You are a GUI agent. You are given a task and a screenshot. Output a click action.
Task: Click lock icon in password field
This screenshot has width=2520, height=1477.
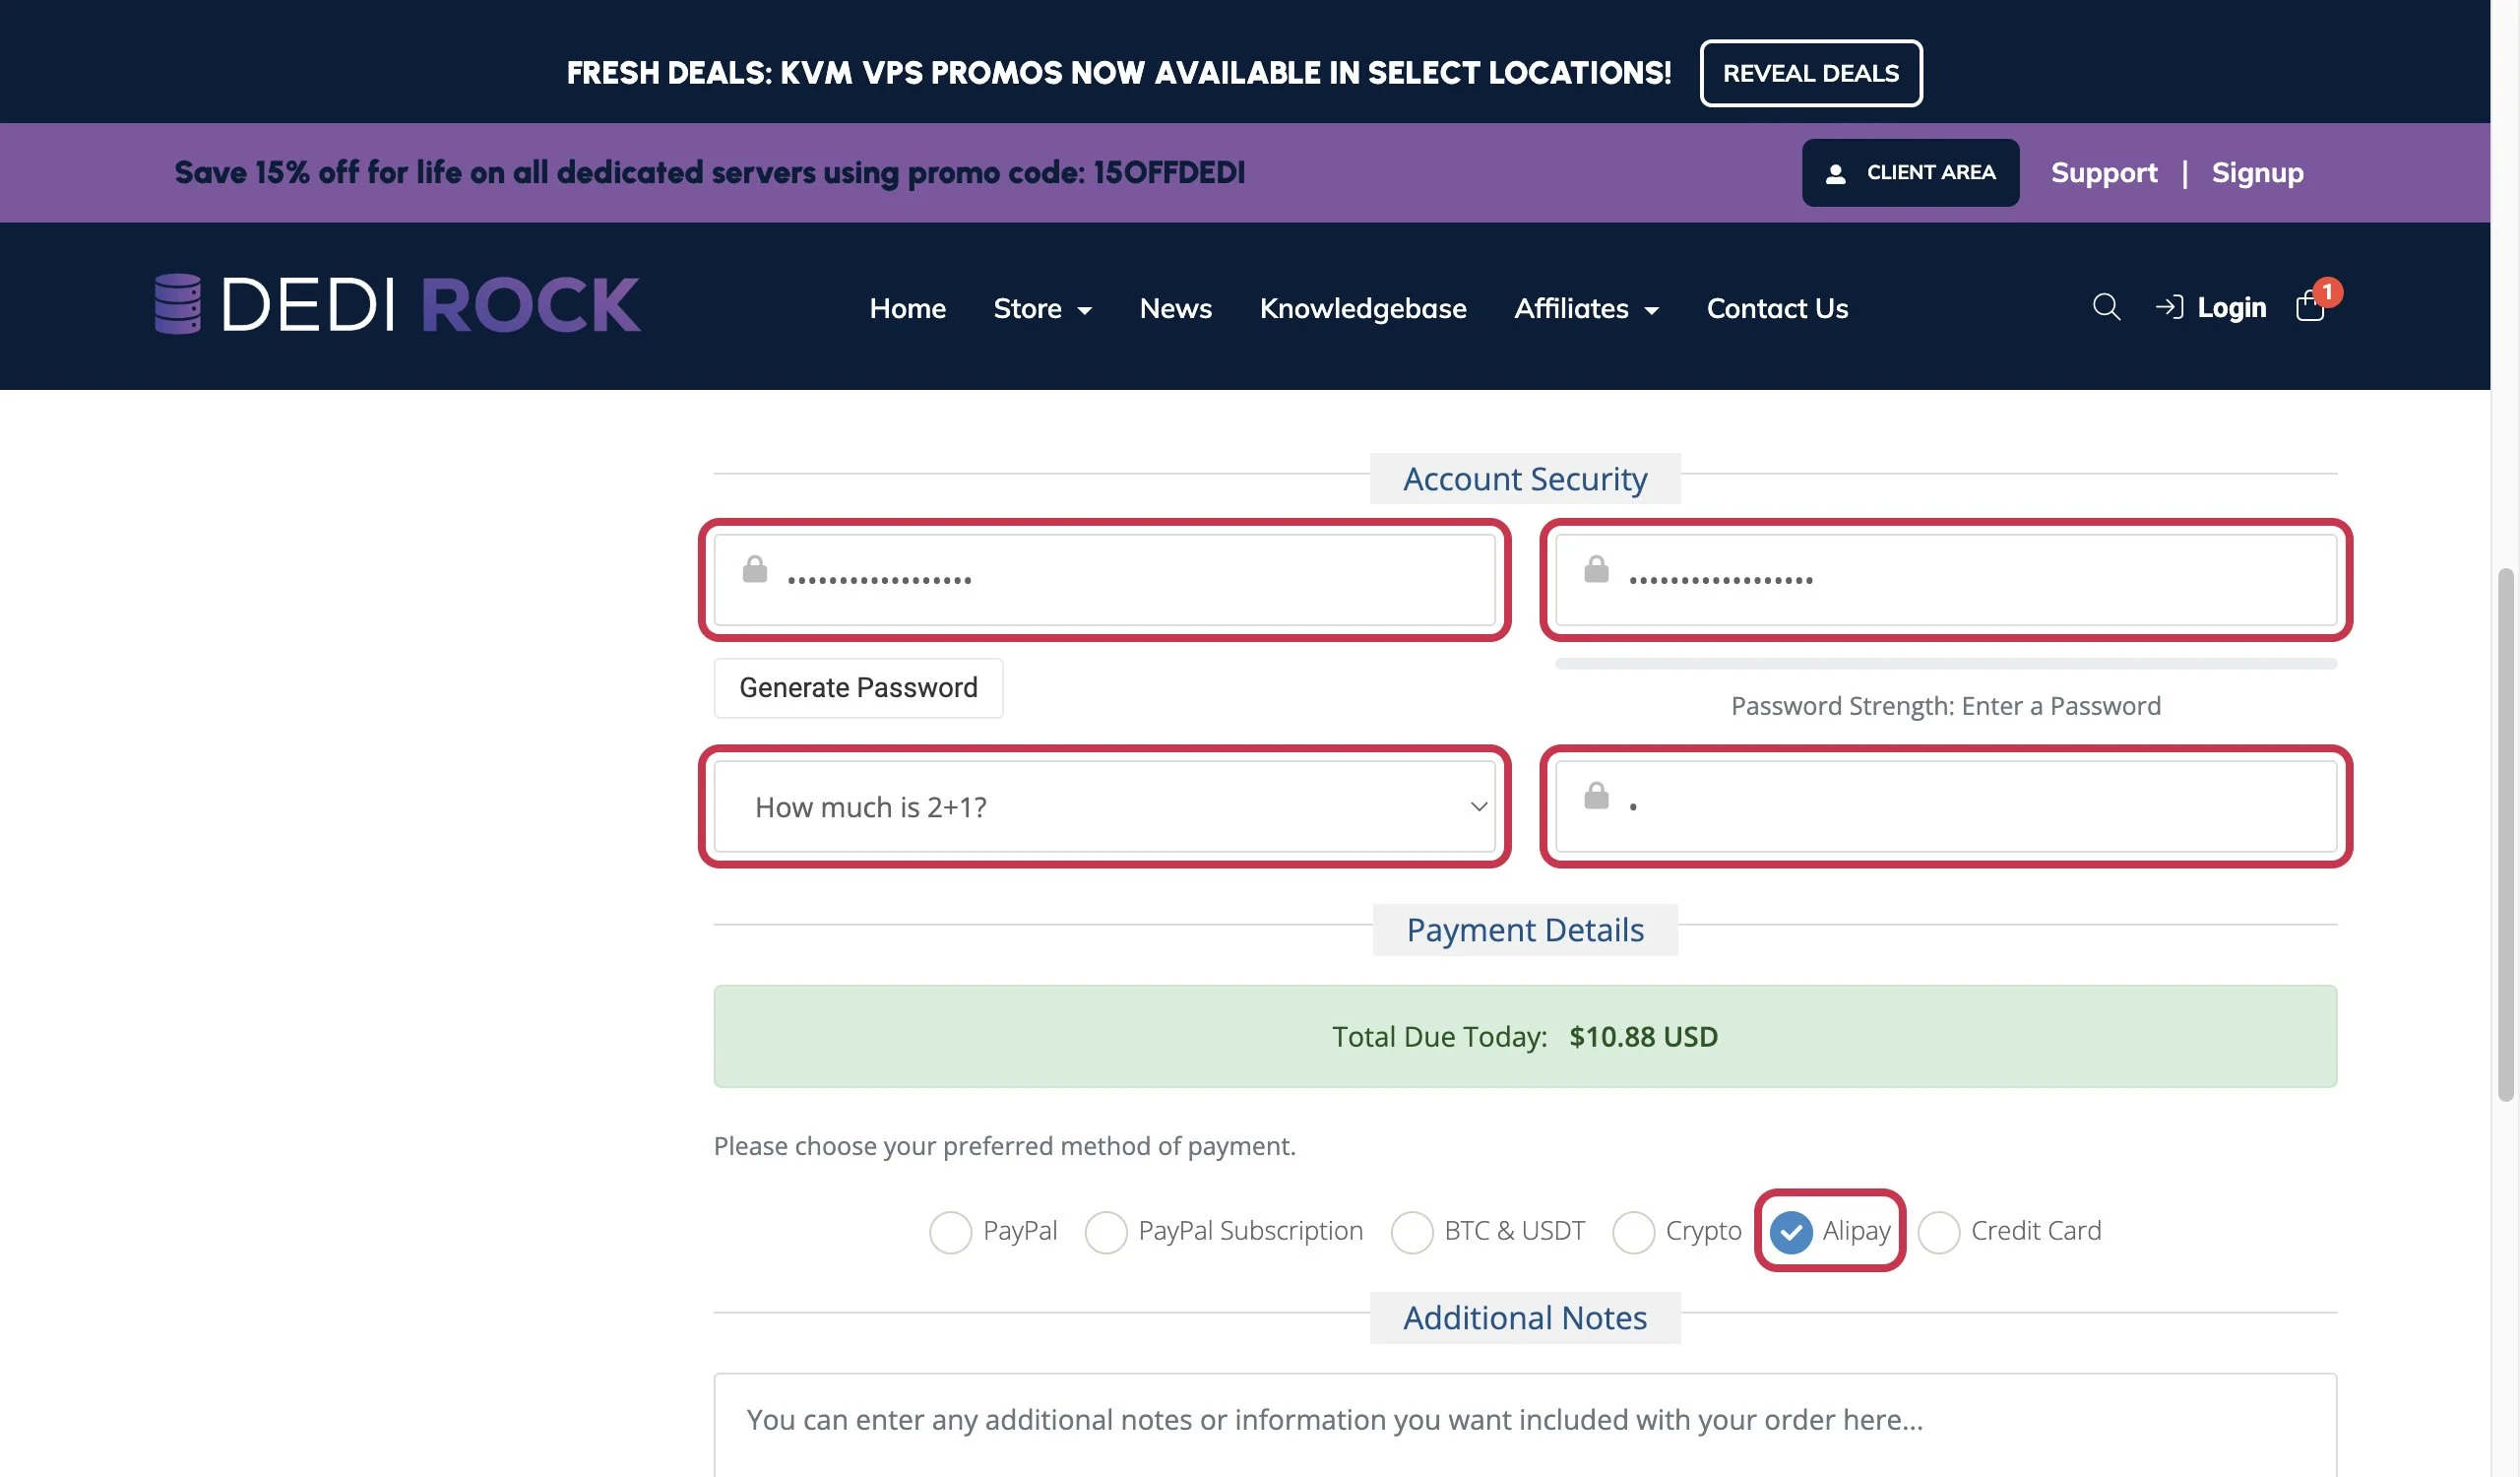point(755,570)
